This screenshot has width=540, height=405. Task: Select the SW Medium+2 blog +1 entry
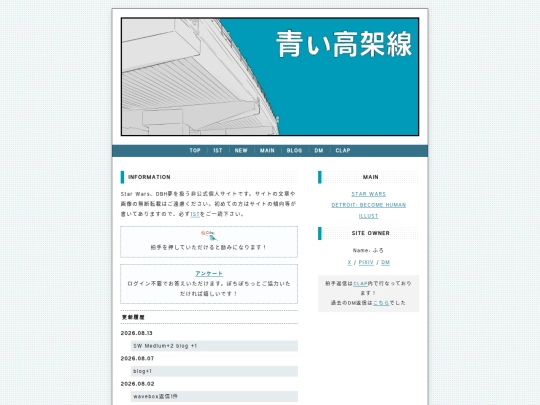point(214,346)
